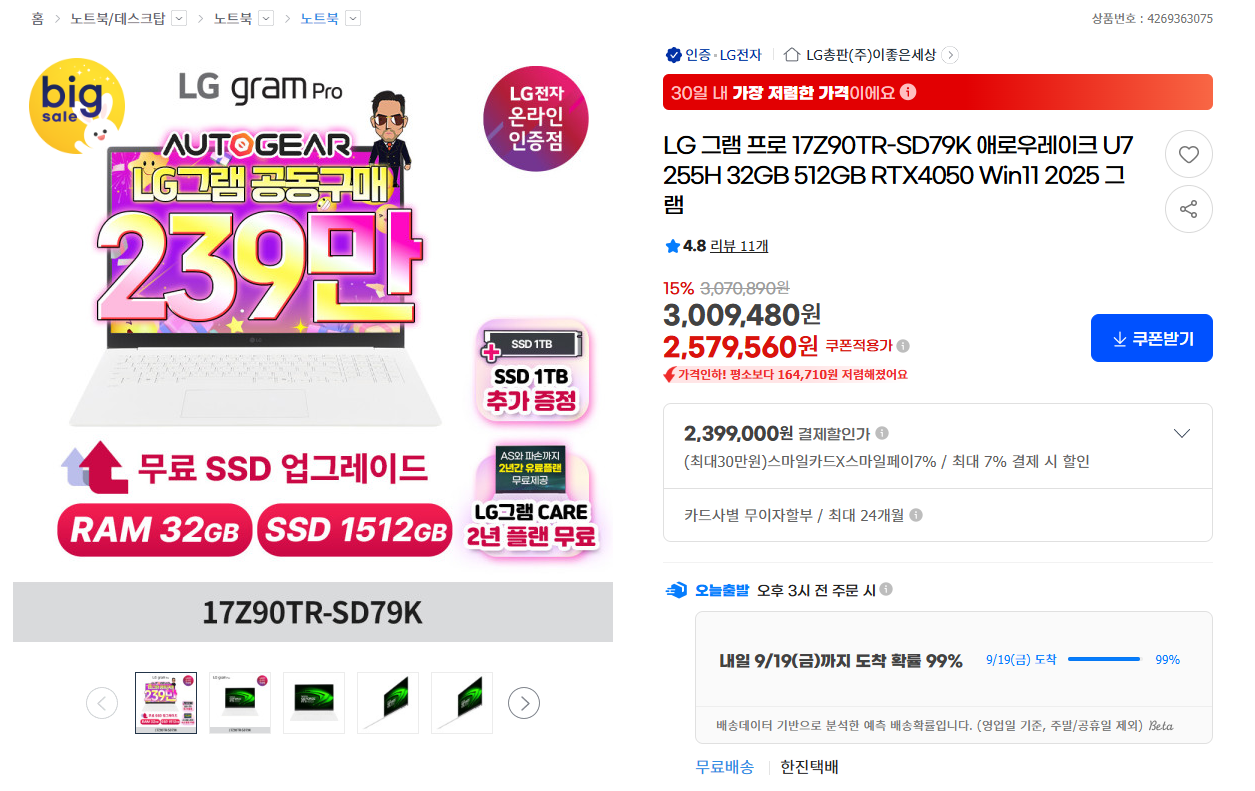The height and width of the screenshot is (791, 1255).
Task: Open the middle 노트북 breadcrumb dropdown
Action: [266, 18]
